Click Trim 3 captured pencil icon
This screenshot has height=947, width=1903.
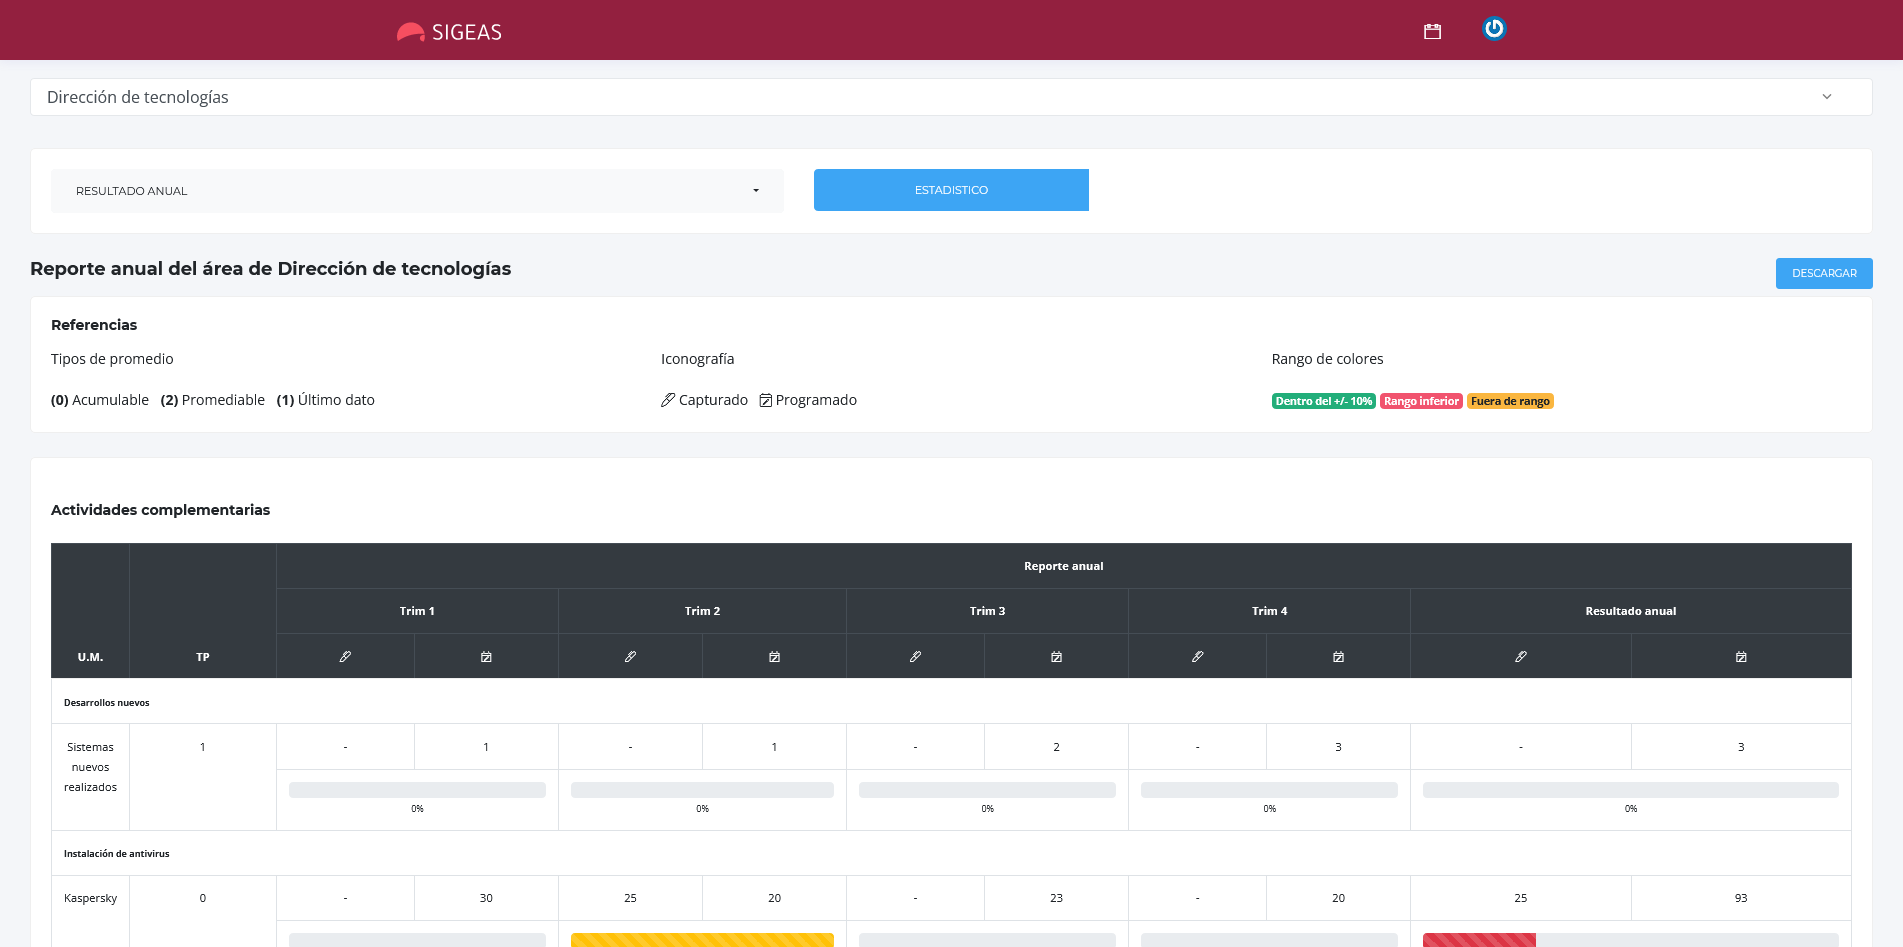[x=915, y=657]
